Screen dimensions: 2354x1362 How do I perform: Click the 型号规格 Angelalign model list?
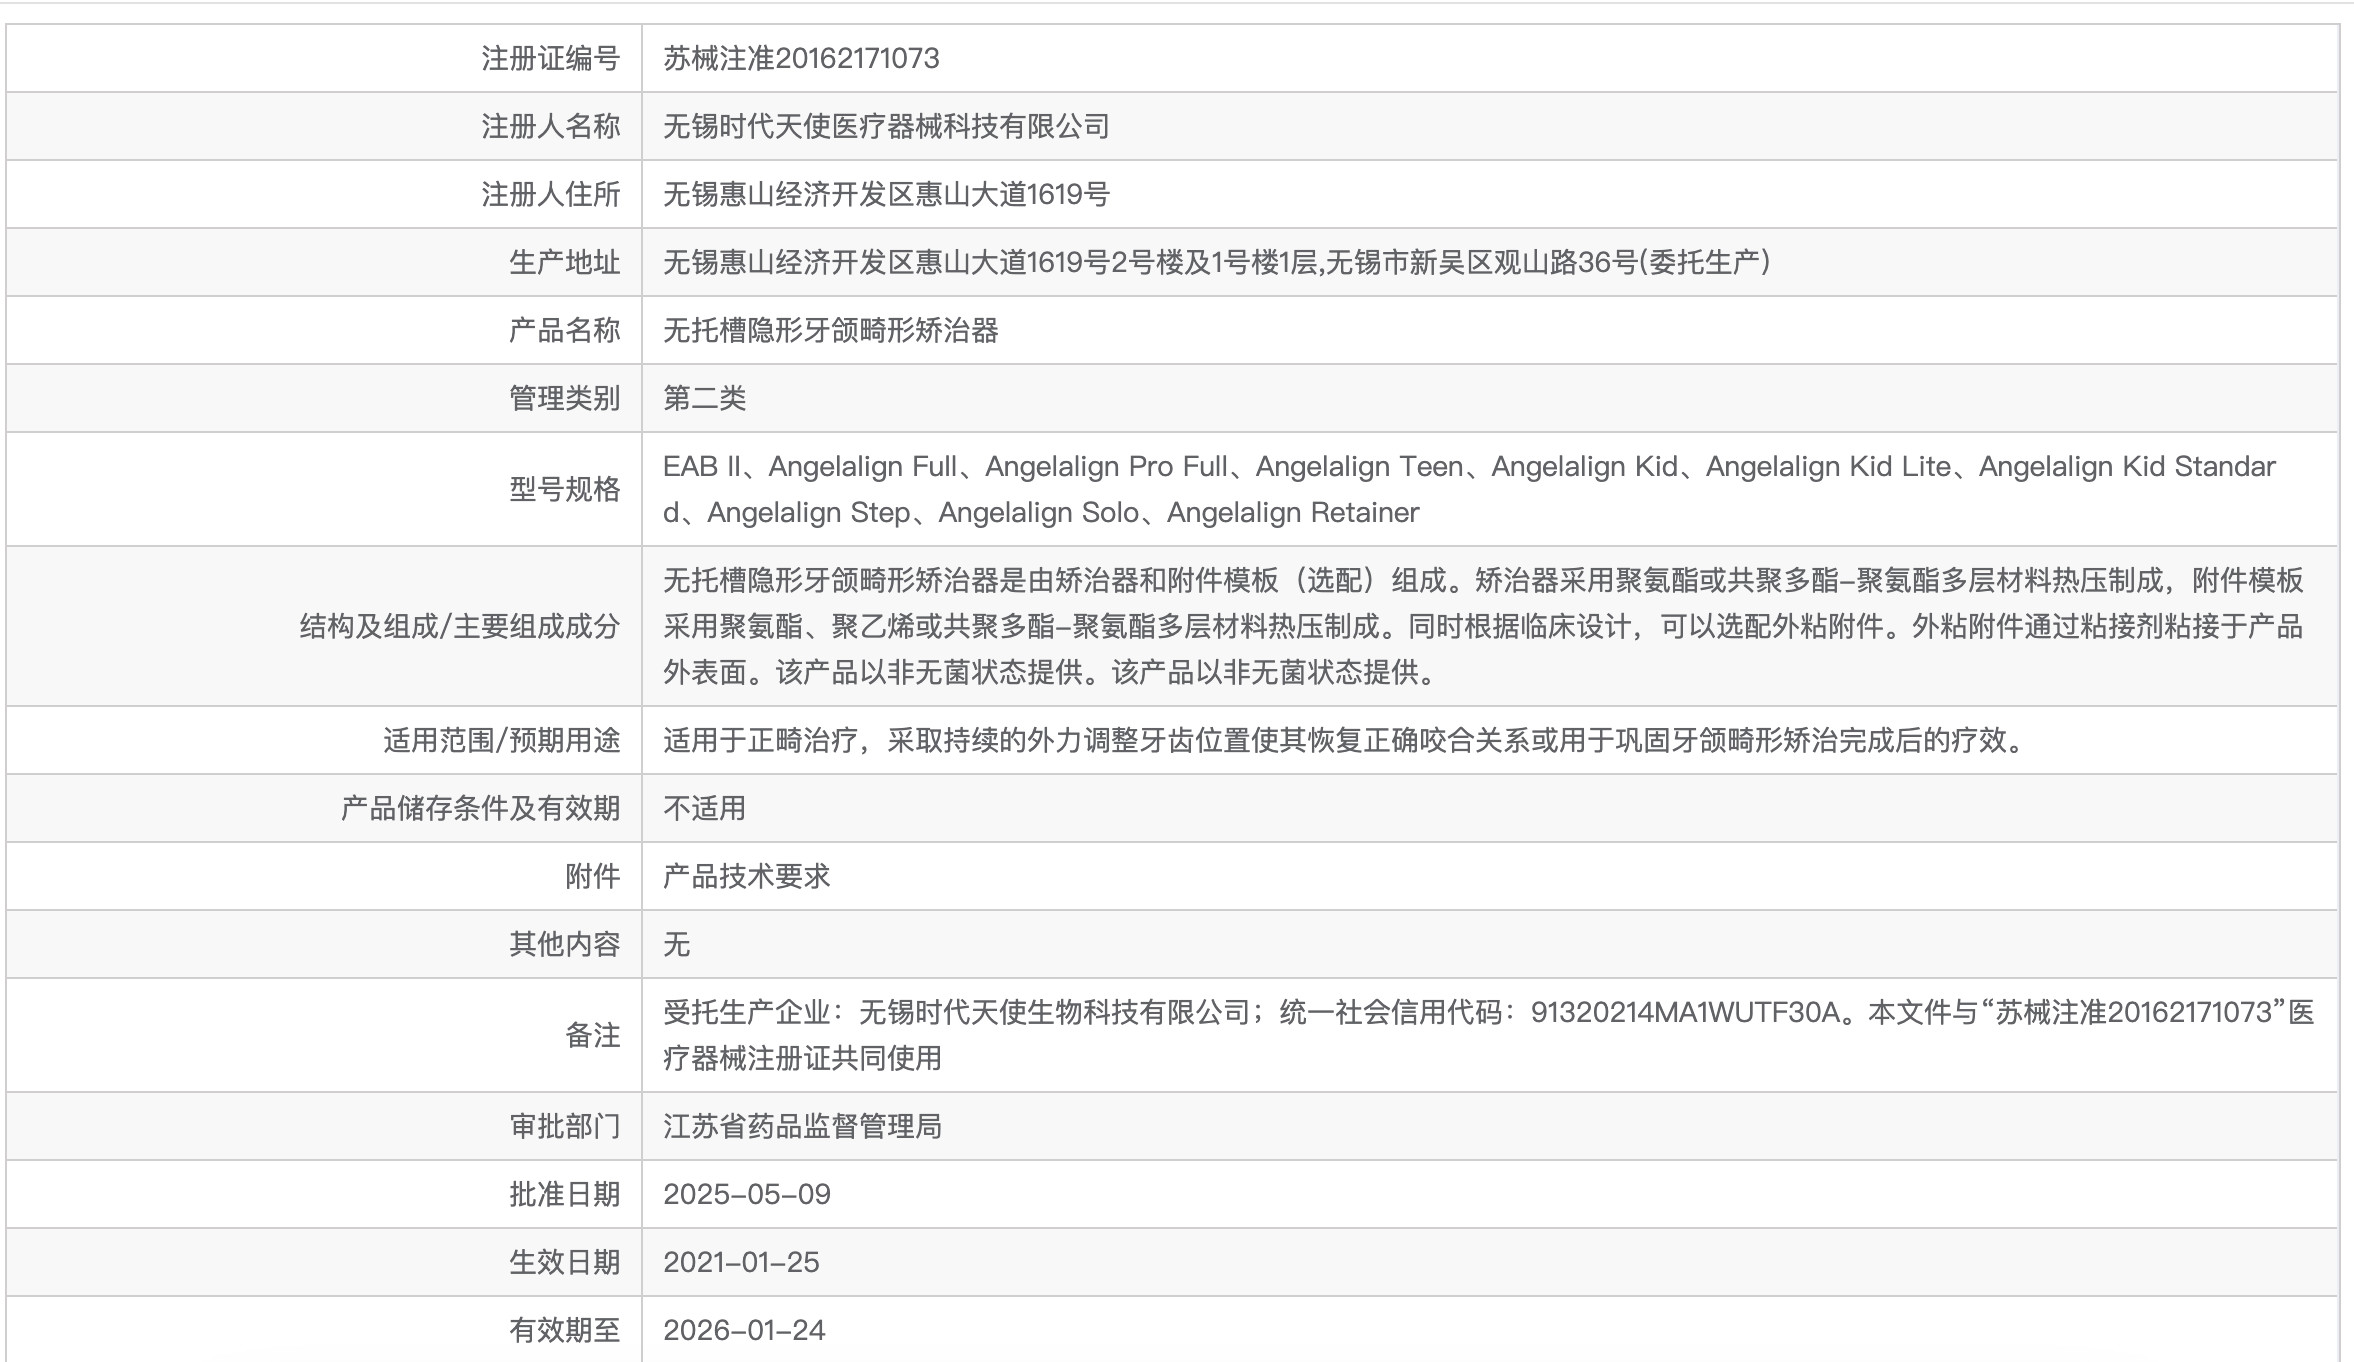coord(1468,489)
